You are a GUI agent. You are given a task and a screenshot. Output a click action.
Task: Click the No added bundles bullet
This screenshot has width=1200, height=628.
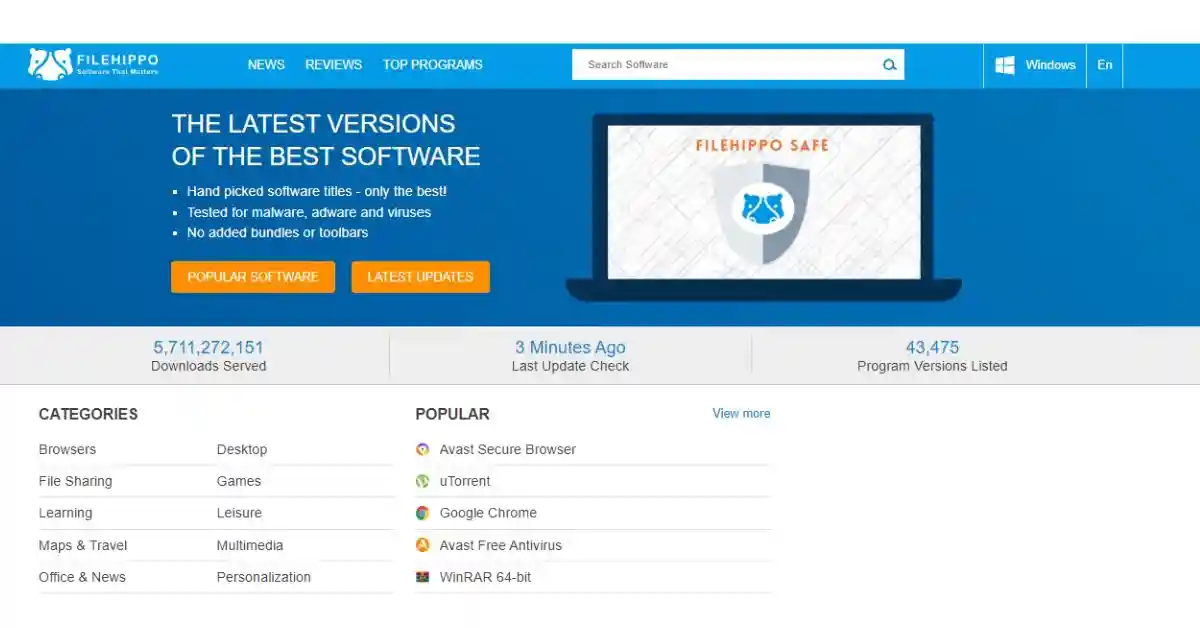point(277,232)
